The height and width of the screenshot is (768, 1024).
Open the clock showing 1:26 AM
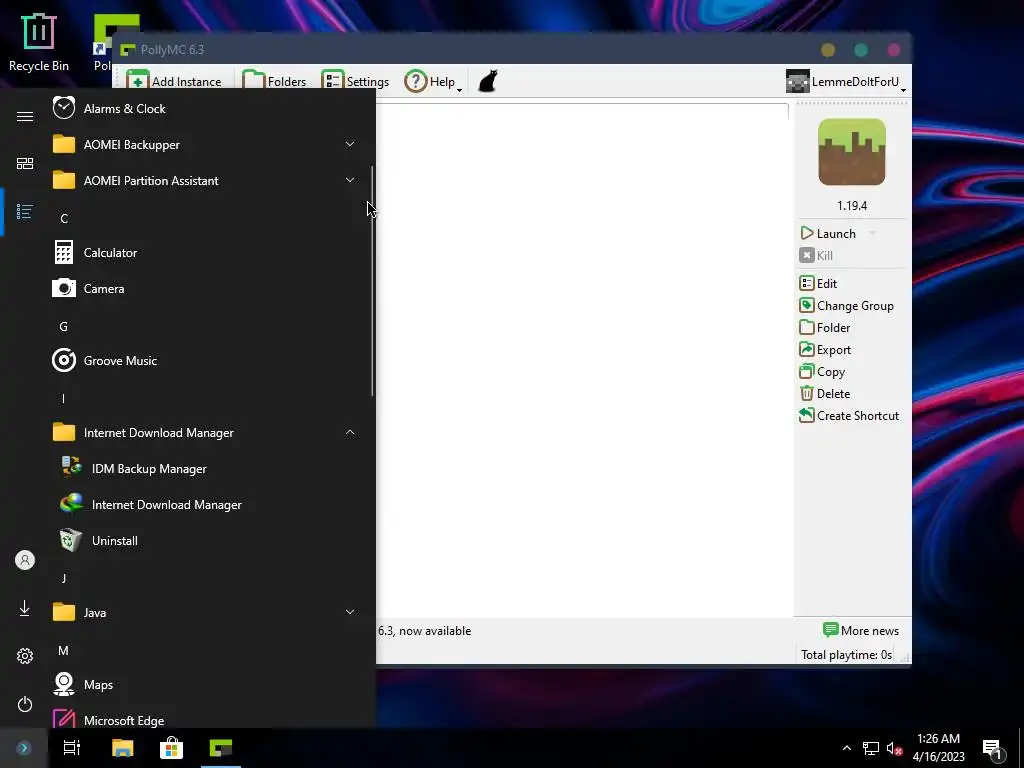(x=938, y=748)
